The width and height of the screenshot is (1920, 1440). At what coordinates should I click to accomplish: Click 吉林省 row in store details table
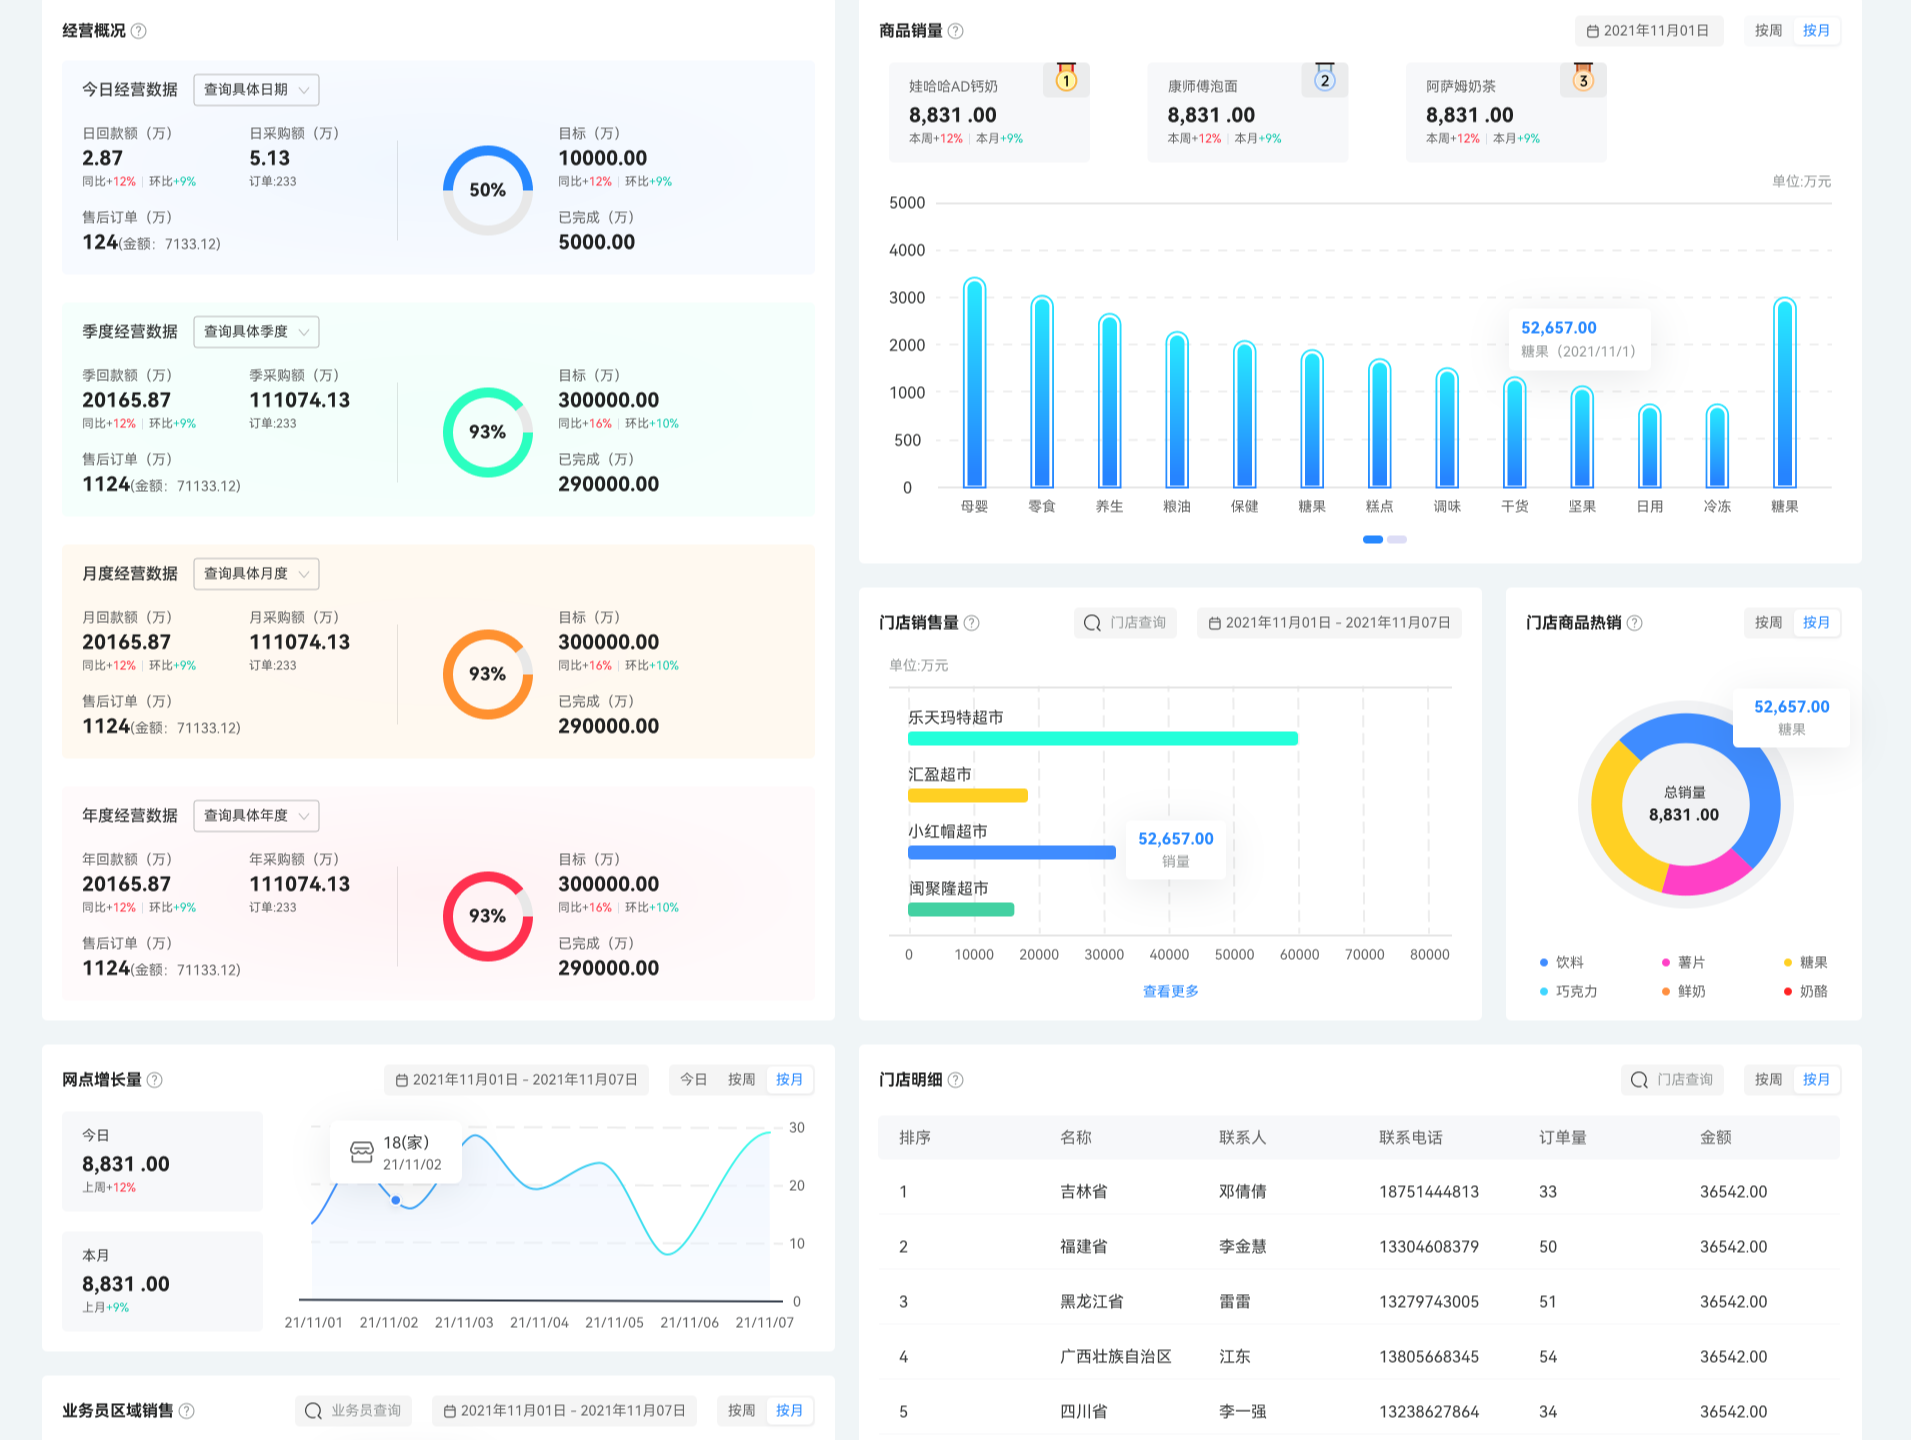click(x=1359, y=1192)
